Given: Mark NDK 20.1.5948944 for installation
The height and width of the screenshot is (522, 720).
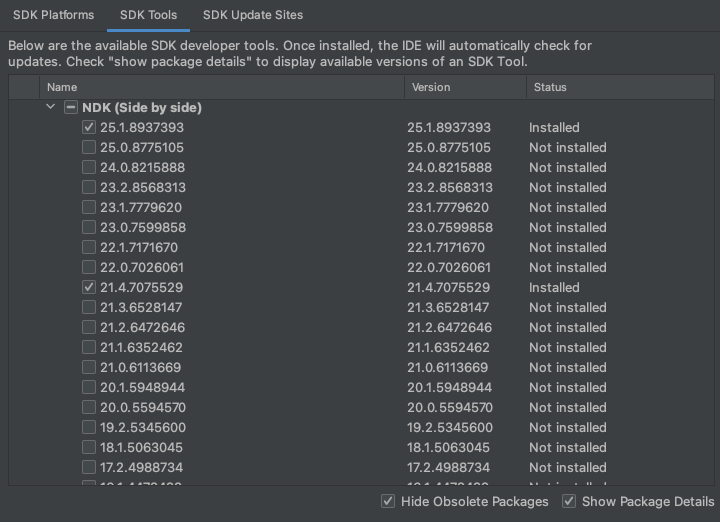Looking at the screenshot, I should [x=90, y=387].
